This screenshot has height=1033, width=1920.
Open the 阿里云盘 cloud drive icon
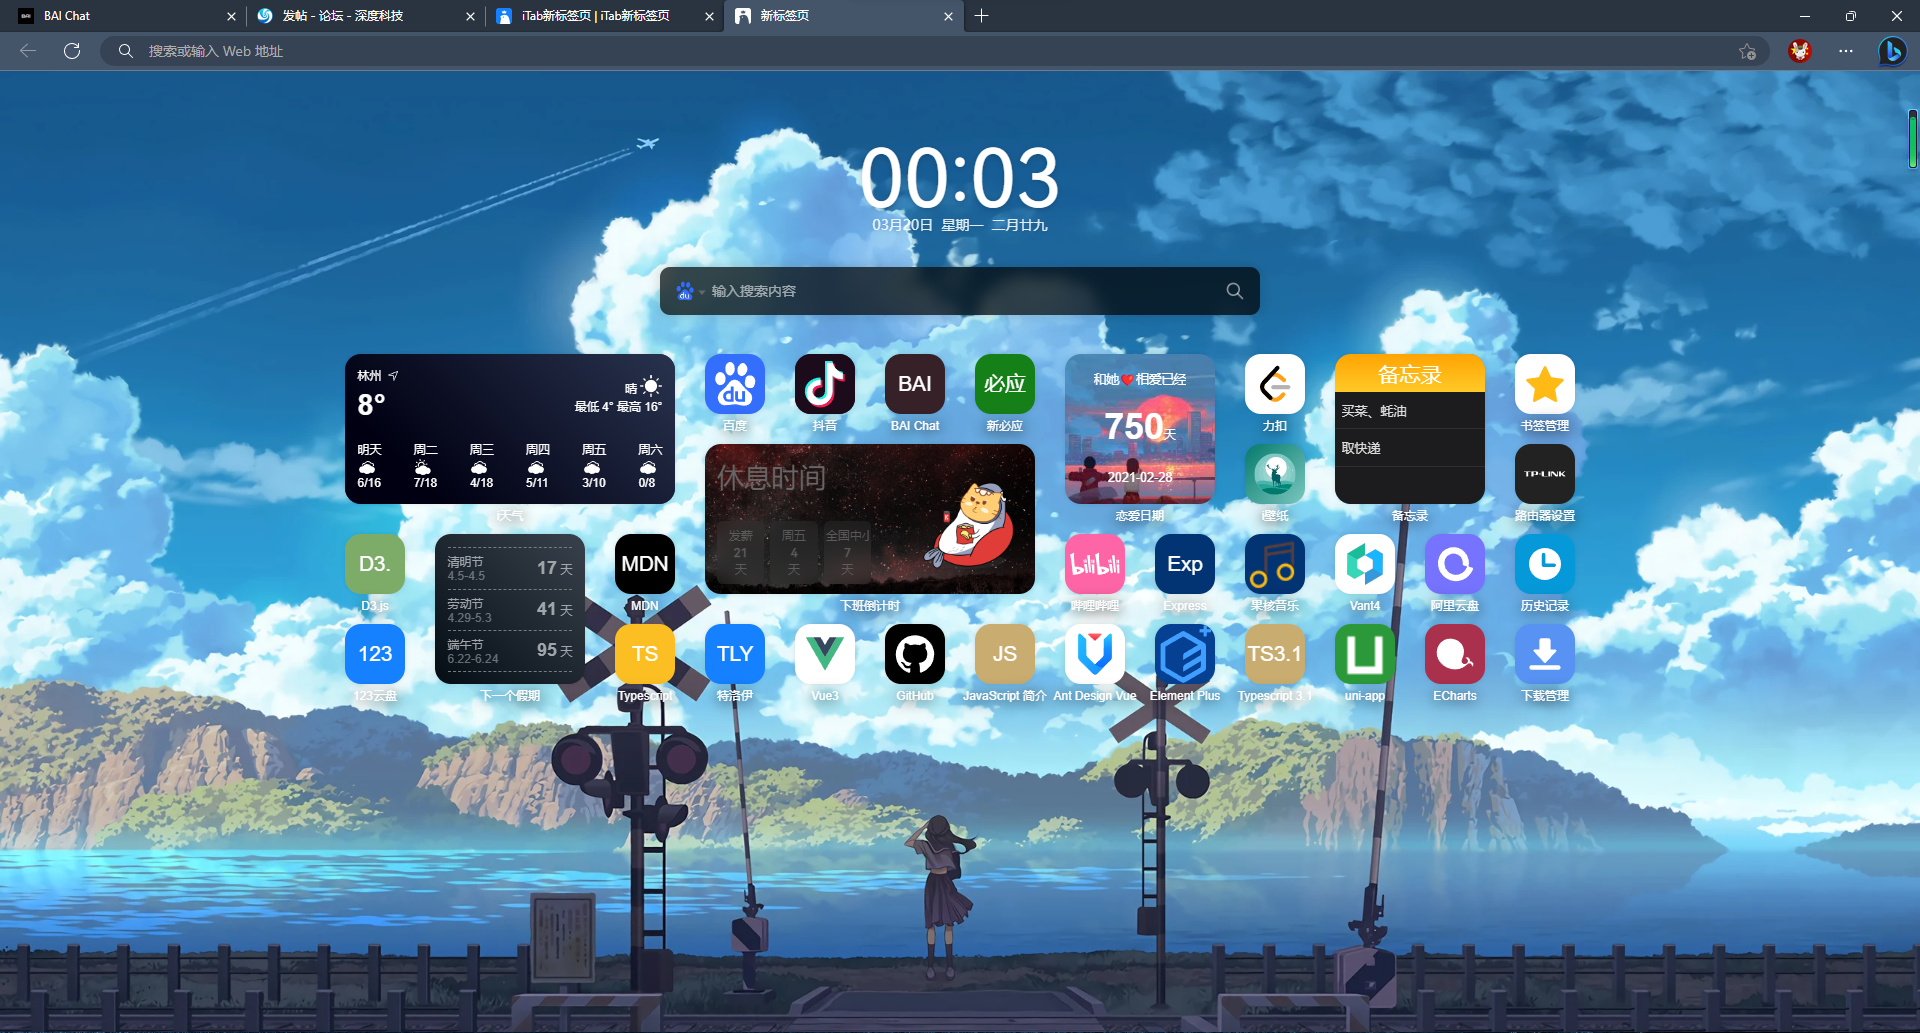[x=1454, y=564]
